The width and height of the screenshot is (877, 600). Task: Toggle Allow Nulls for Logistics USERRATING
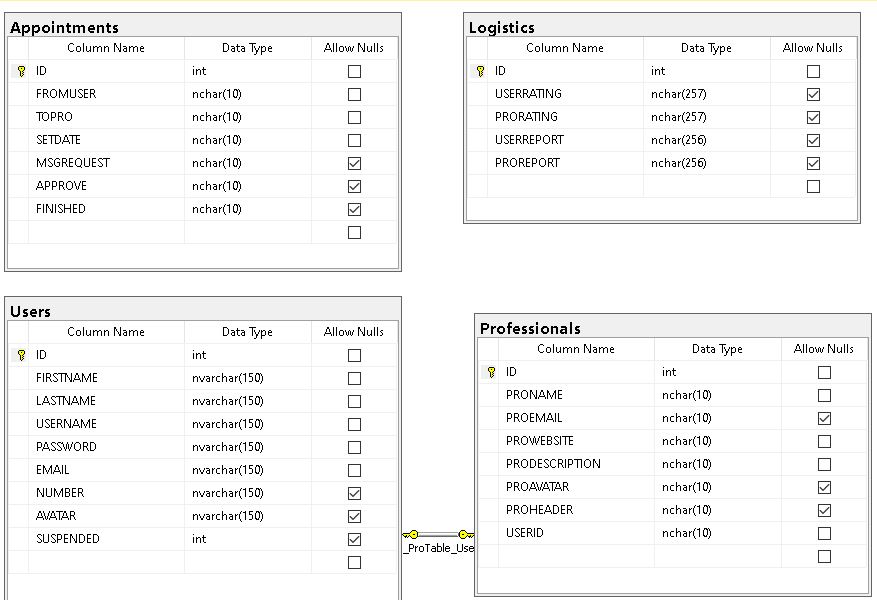coord(813,95)
